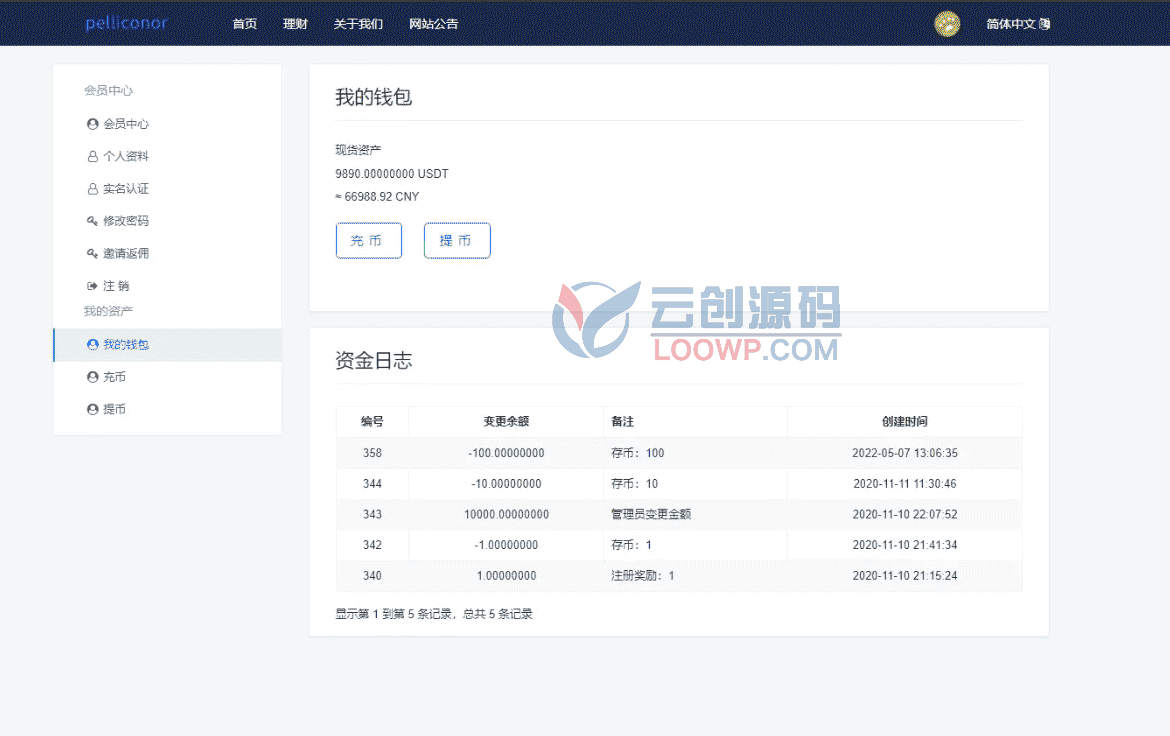Select 修改密码 in sidebar

(126, 221)
